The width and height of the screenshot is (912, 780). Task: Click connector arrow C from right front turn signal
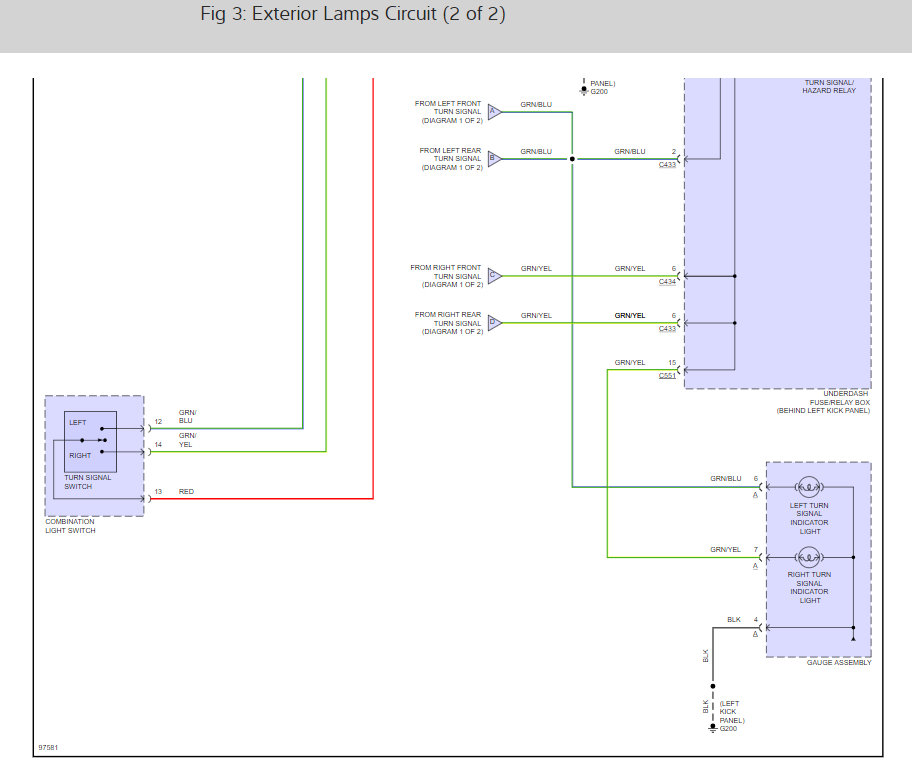[494, 276]
